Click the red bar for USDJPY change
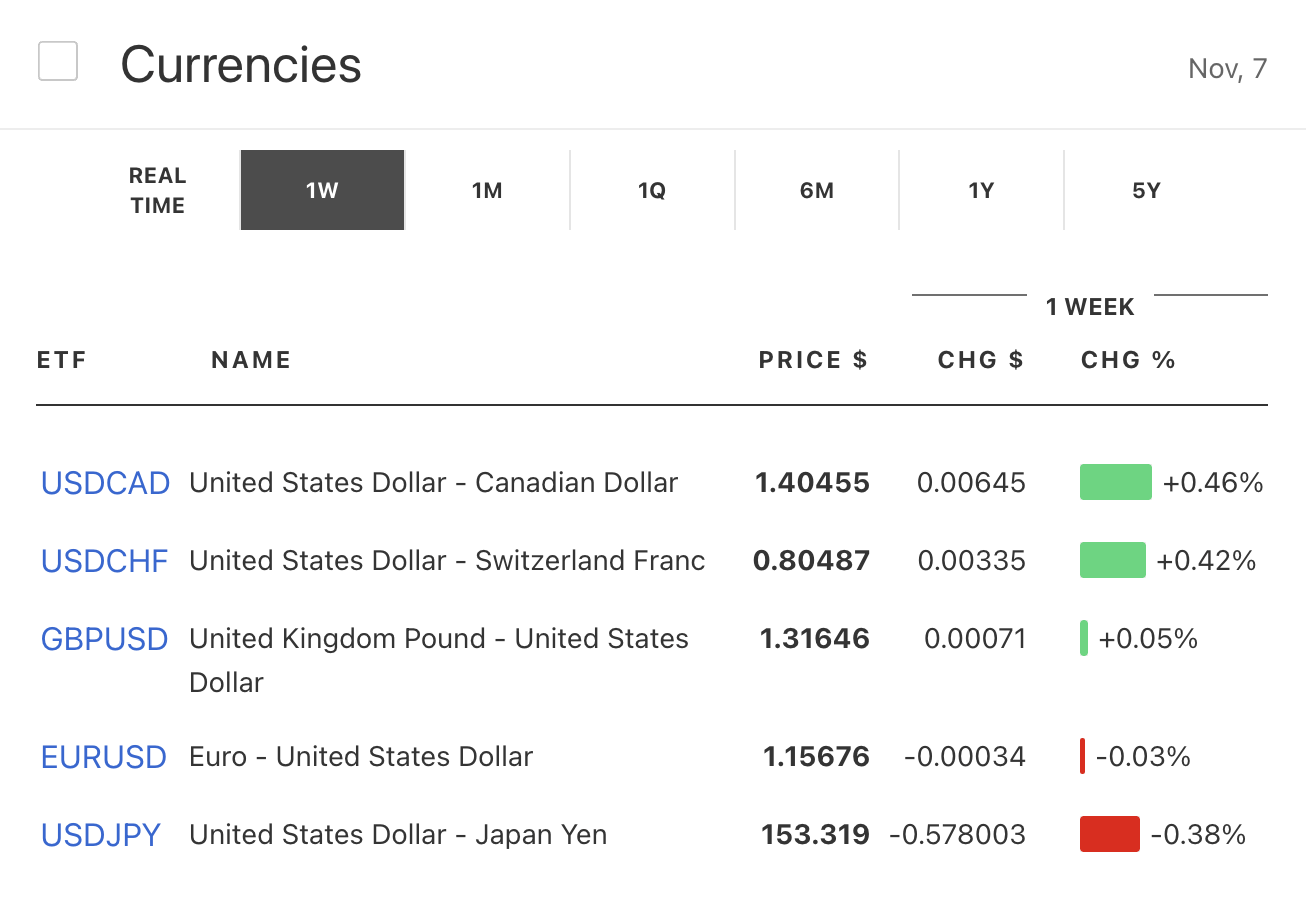 [x=1109, y=834]
